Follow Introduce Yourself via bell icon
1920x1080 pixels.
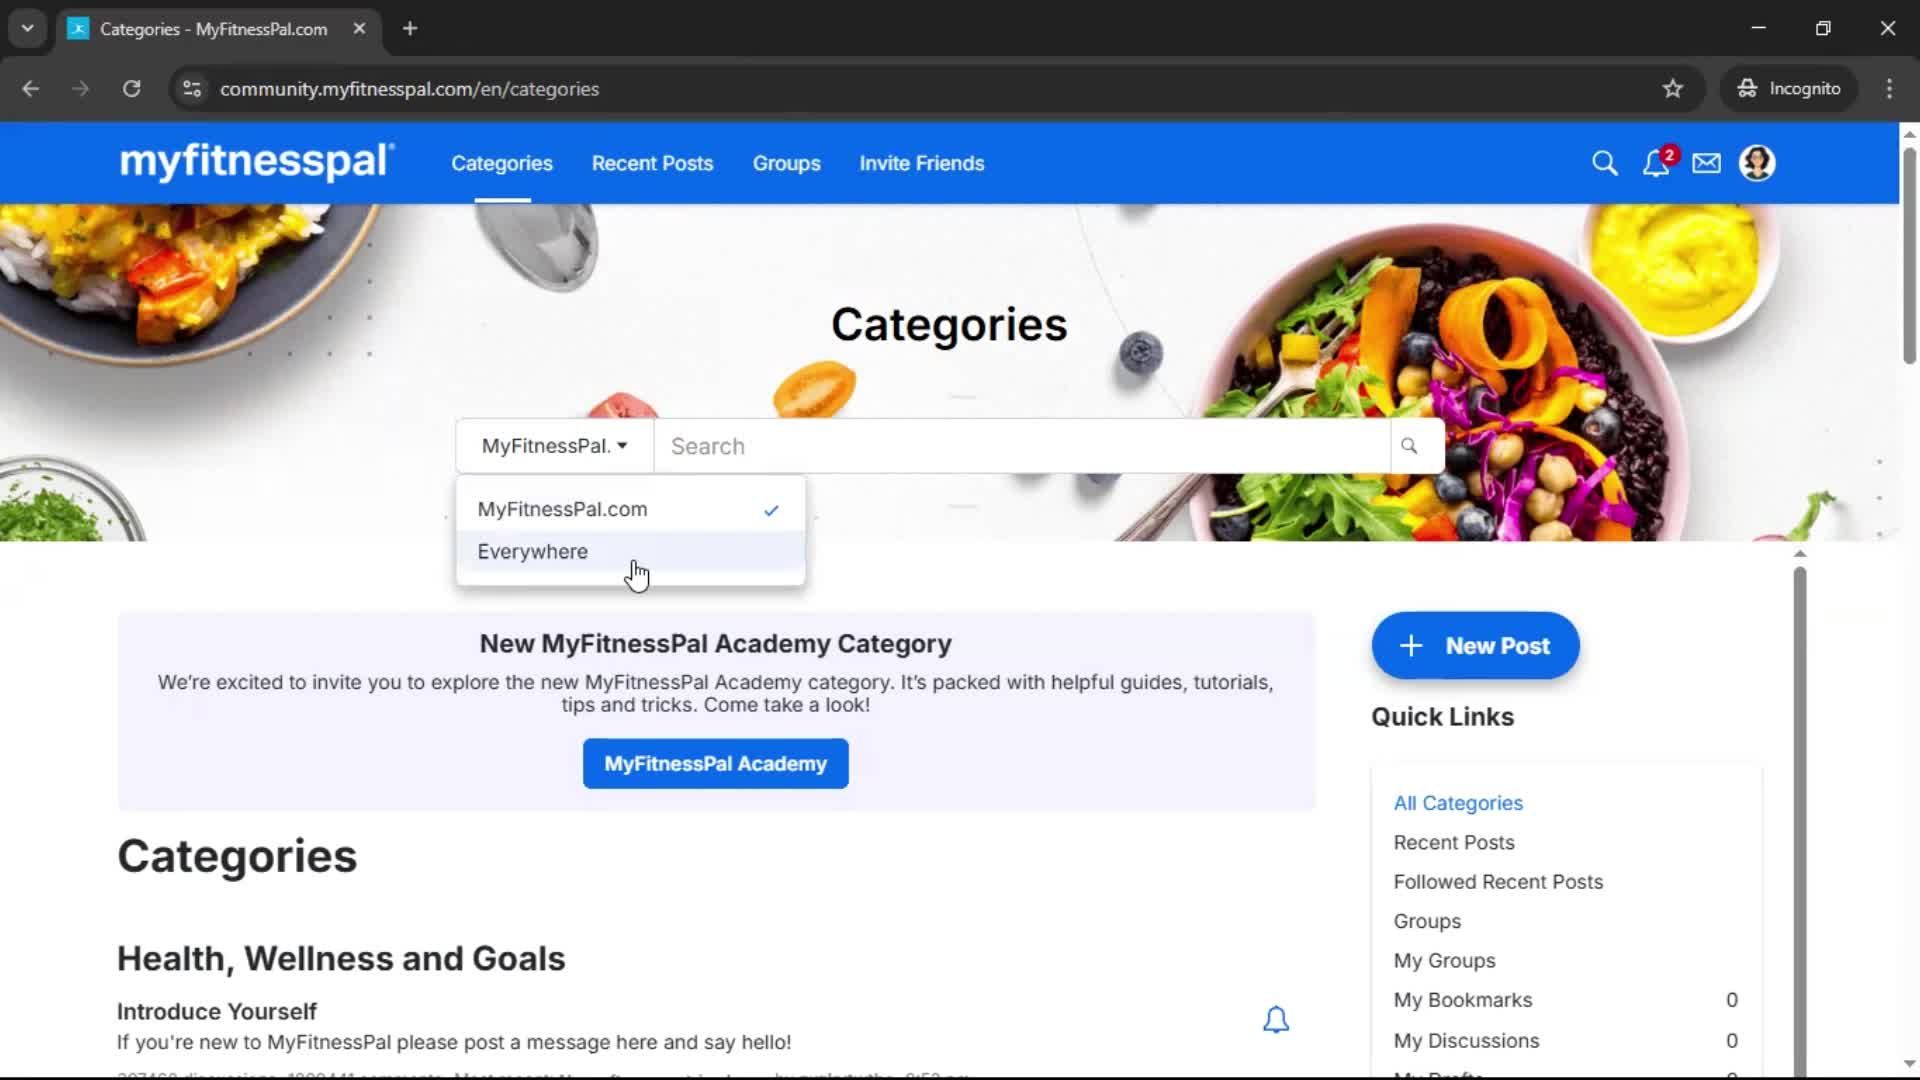(x=1275, y=1020)
